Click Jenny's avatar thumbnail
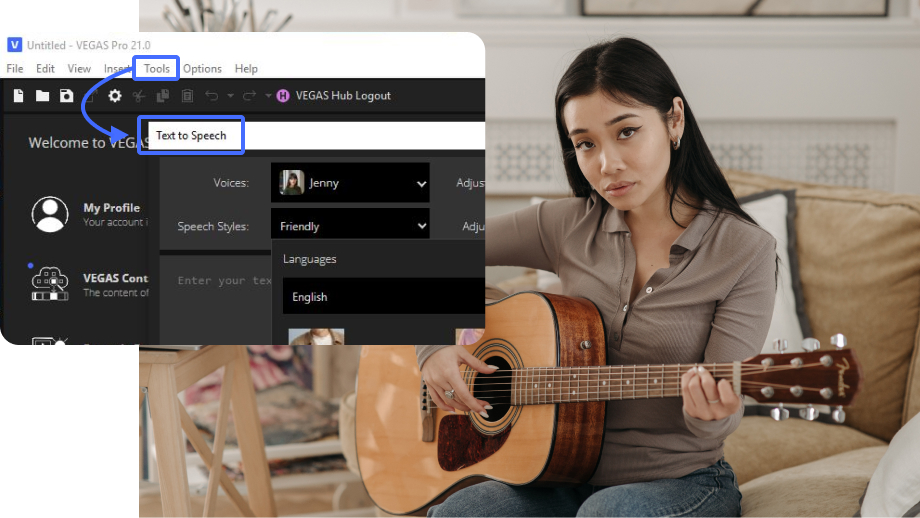The image size is (920, 518). pos(292,182)
